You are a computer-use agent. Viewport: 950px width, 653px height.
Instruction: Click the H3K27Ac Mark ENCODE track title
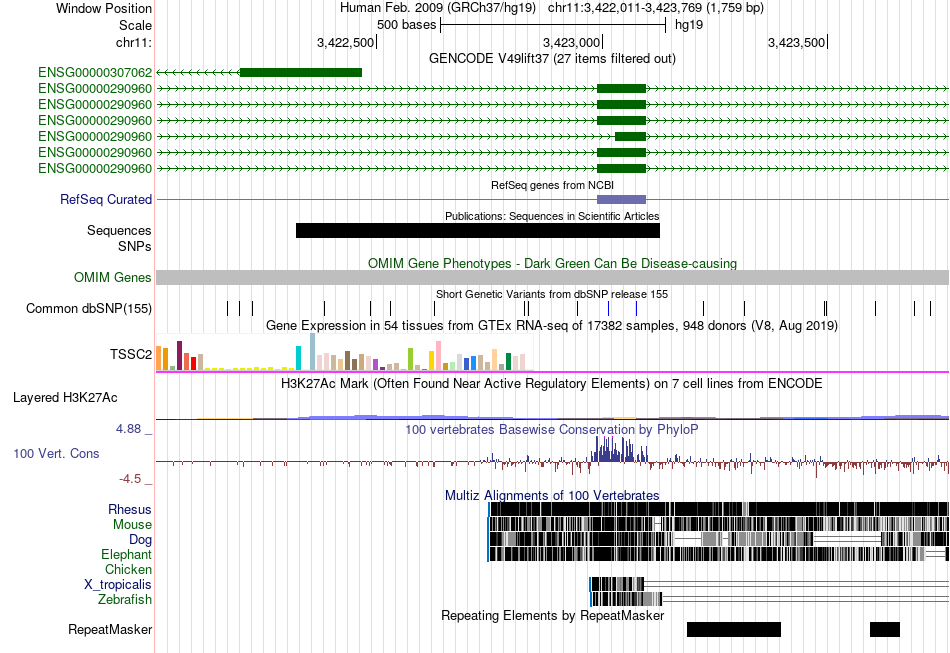coord(552,384)
